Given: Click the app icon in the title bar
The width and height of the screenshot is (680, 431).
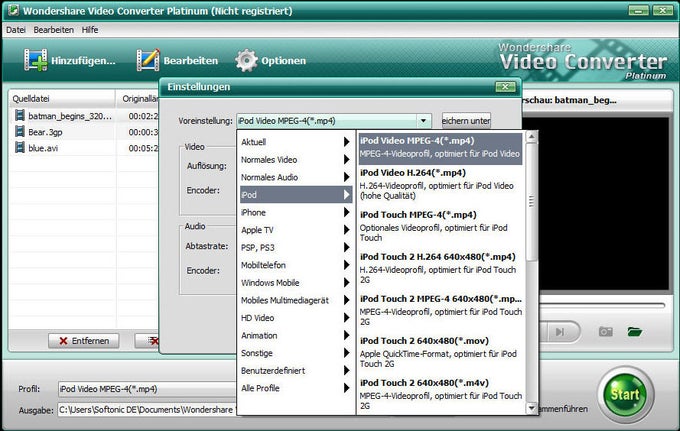Looking at the screenshot, I should pos(13,10).
